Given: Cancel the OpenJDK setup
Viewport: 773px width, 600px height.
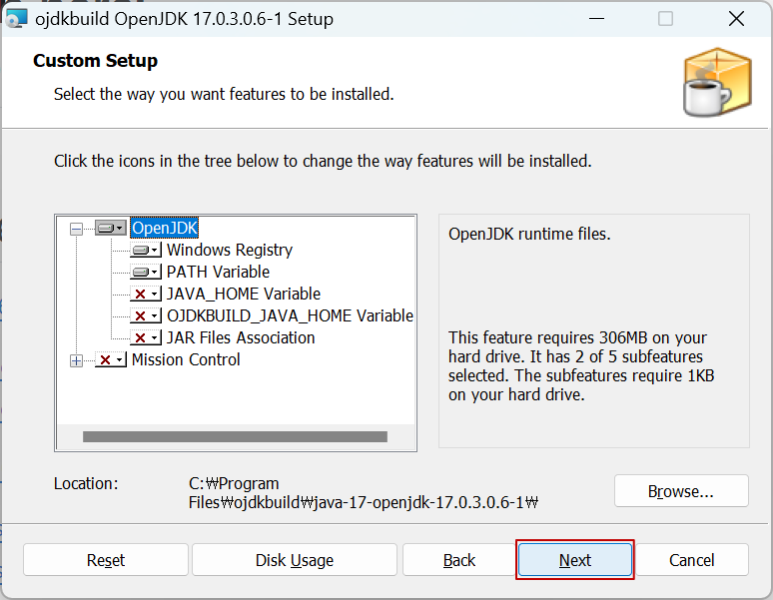Looking at the screenshot, I should [x=692, y=560].
